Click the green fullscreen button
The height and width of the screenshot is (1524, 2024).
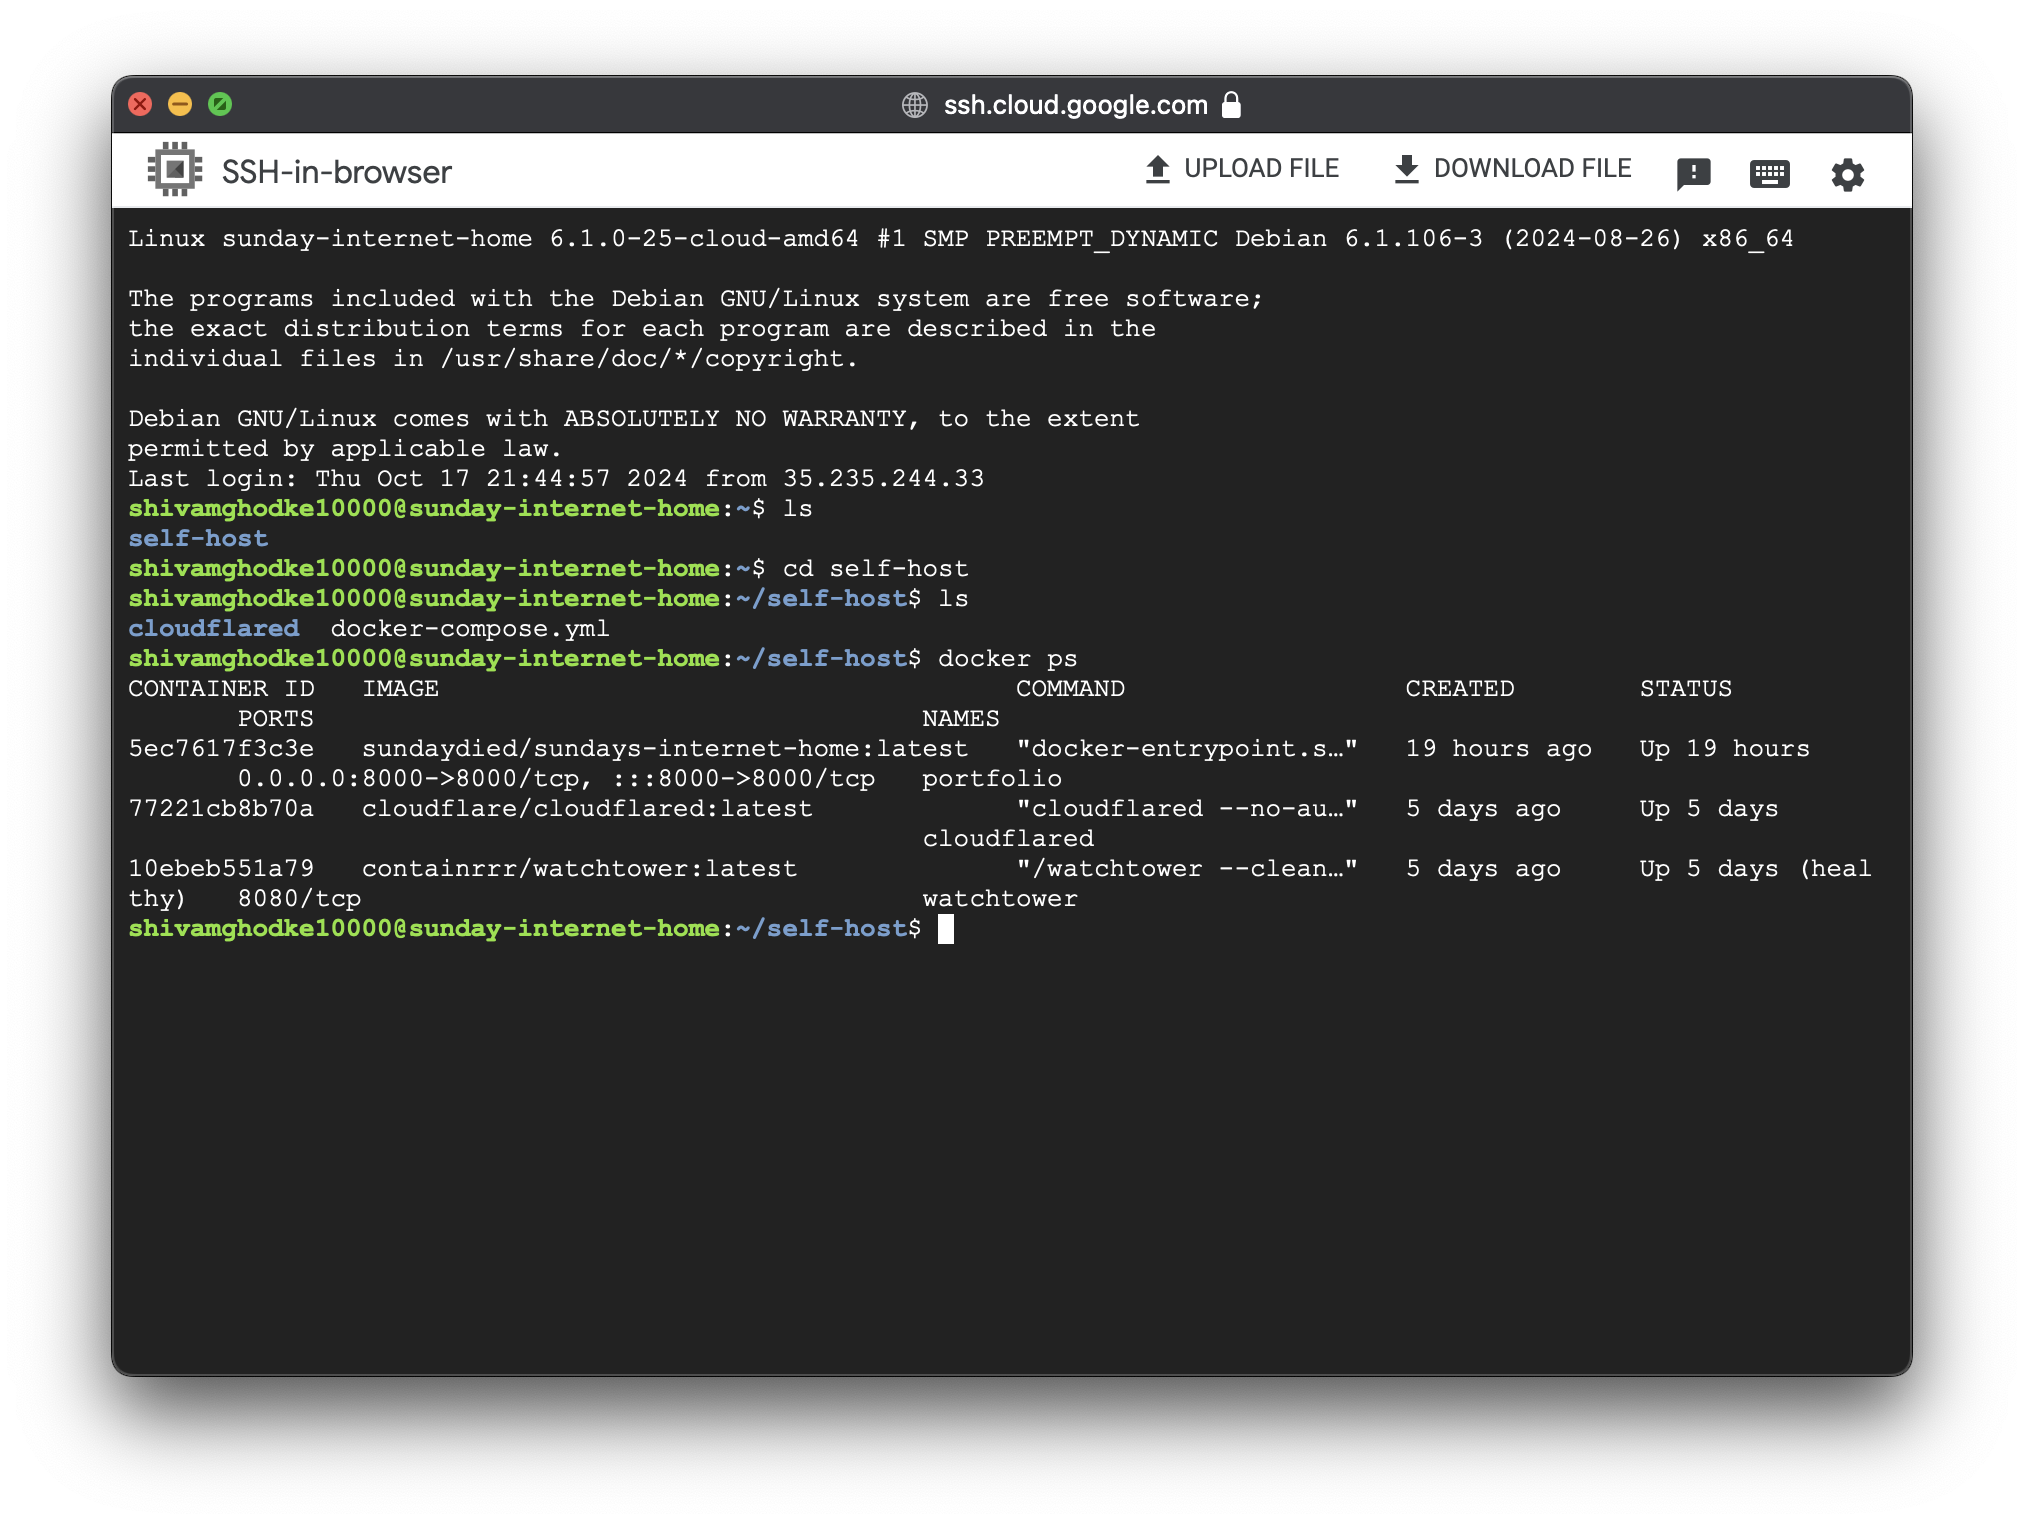coord(220,104)
